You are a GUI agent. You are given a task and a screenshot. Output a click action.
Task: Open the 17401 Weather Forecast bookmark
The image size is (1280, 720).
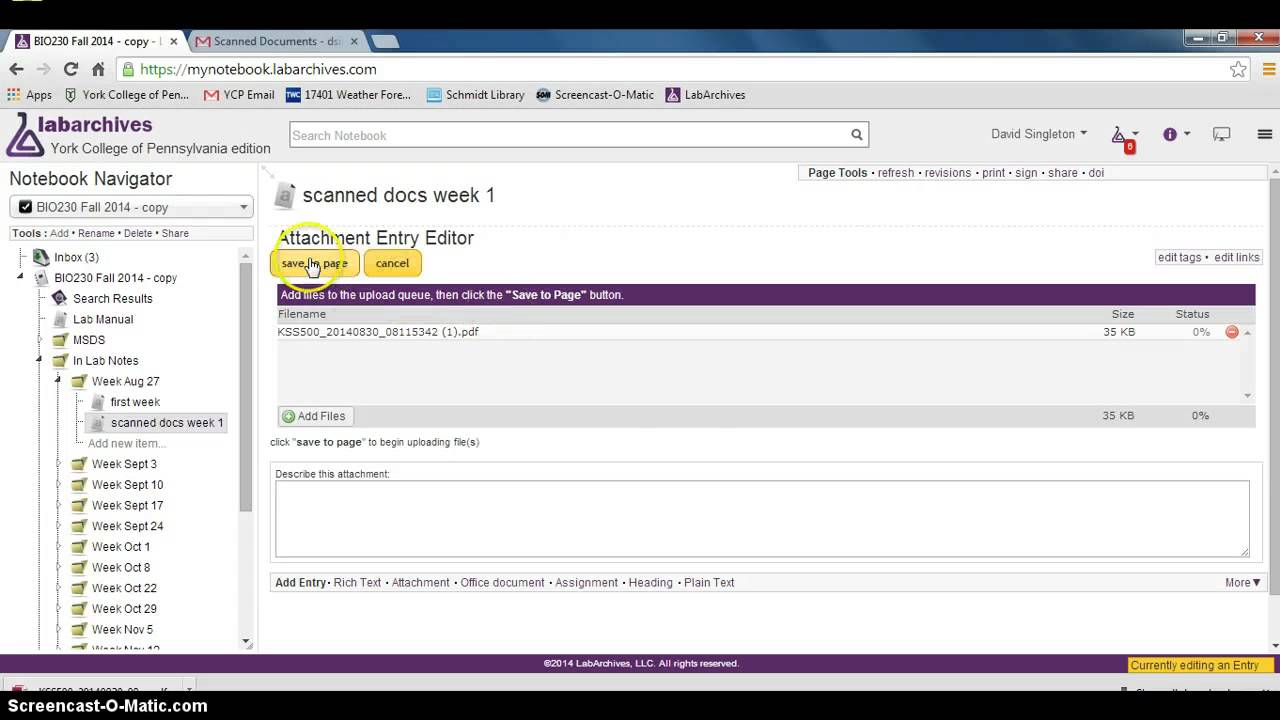(x=348, y=95)
